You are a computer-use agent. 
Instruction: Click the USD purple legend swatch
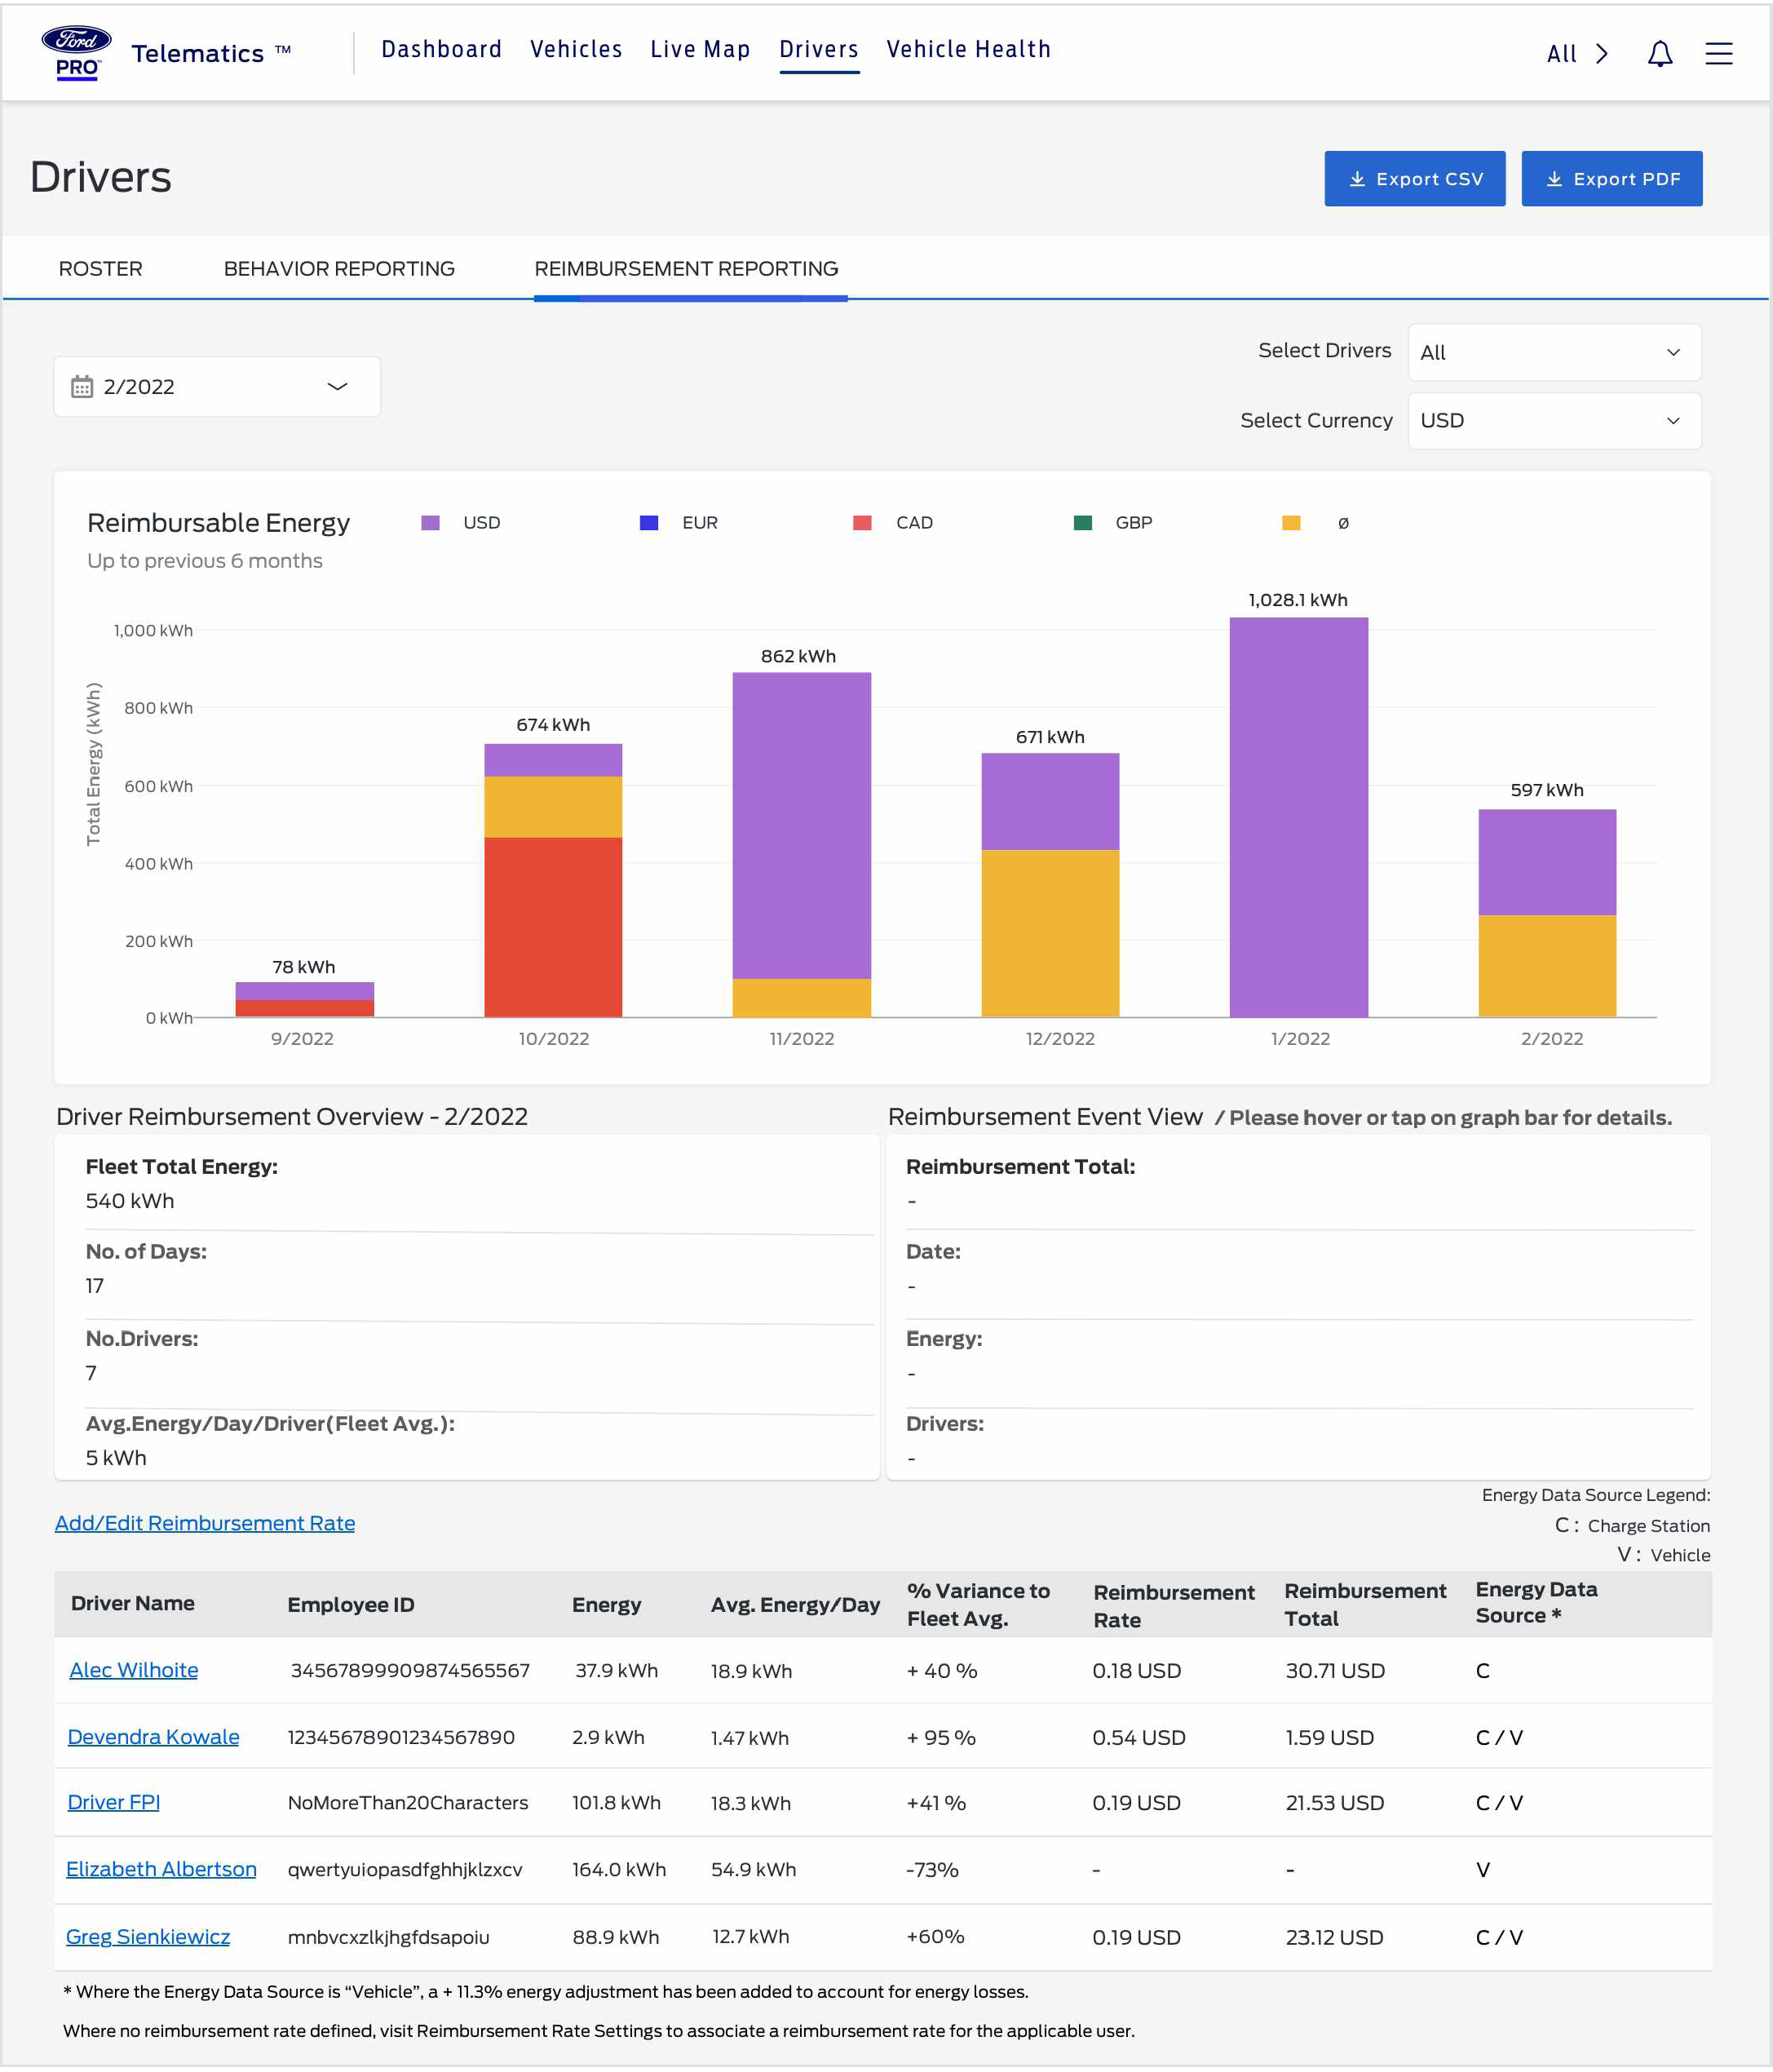431,523
